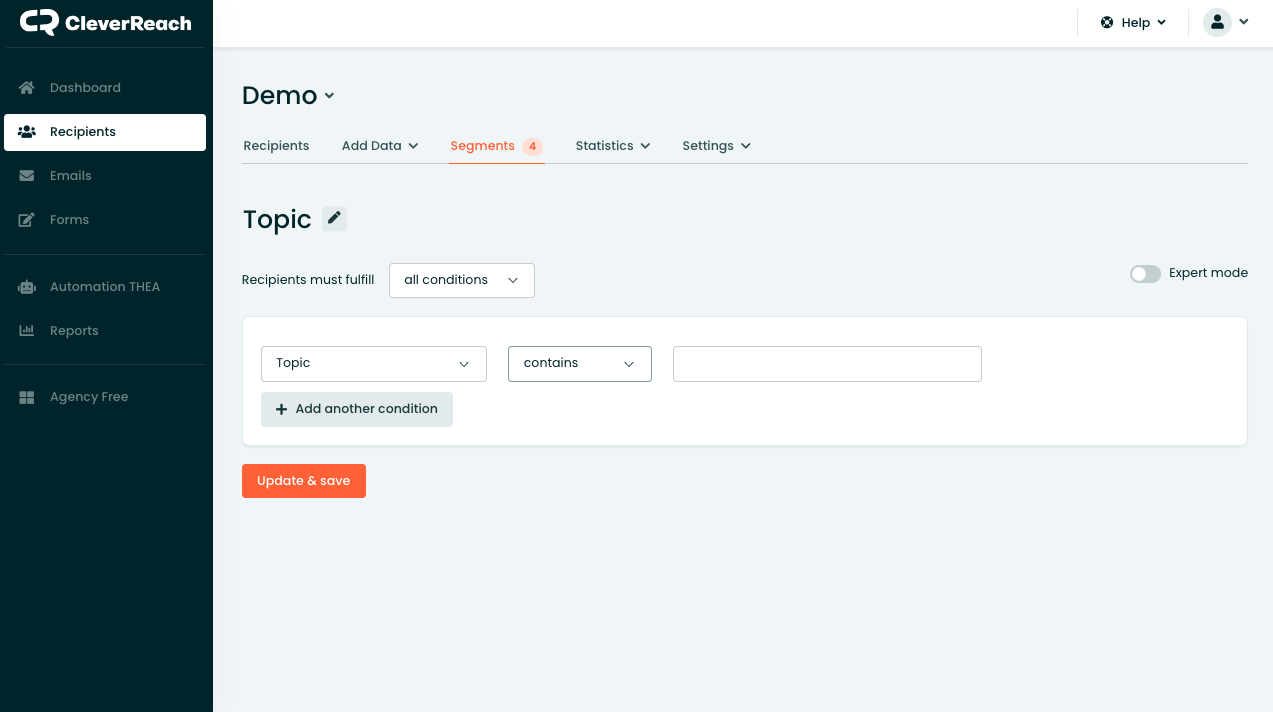Screen dimensions: 1273x712
Task: Expand the Demo list selector
Action: [x=288, y=96]
